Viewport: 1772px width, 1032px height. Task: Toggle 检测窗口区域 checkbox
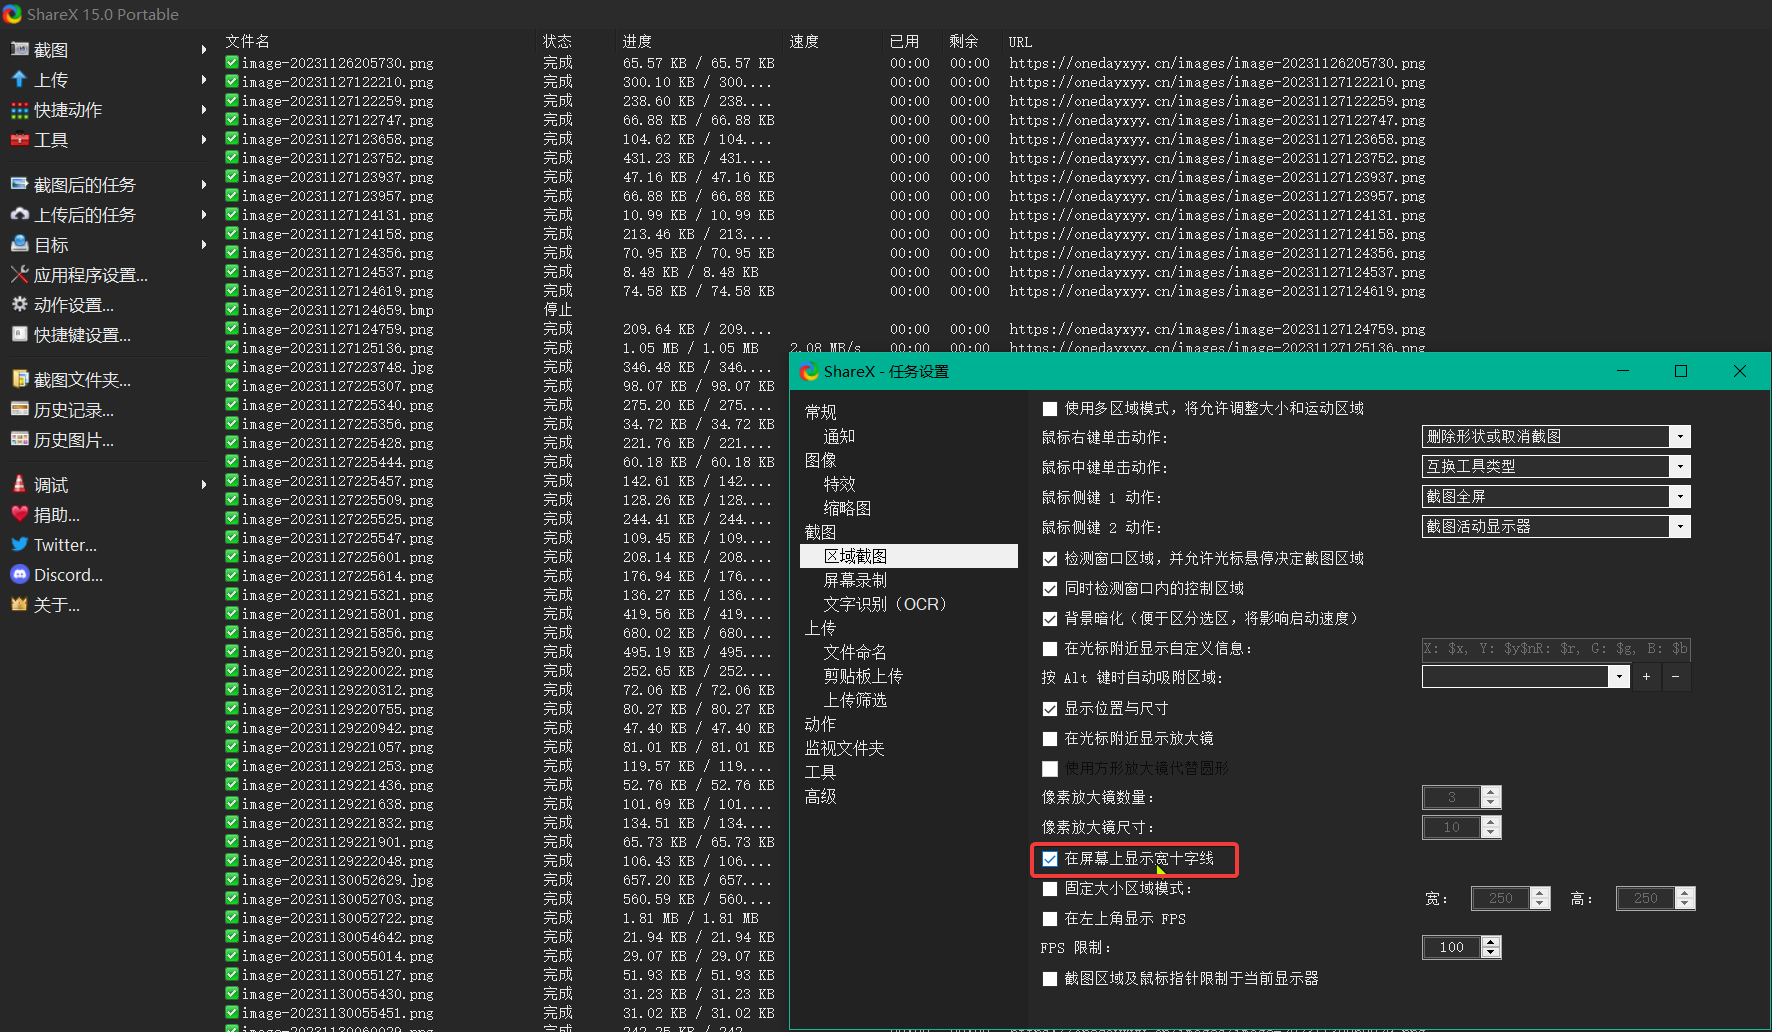1050,558
